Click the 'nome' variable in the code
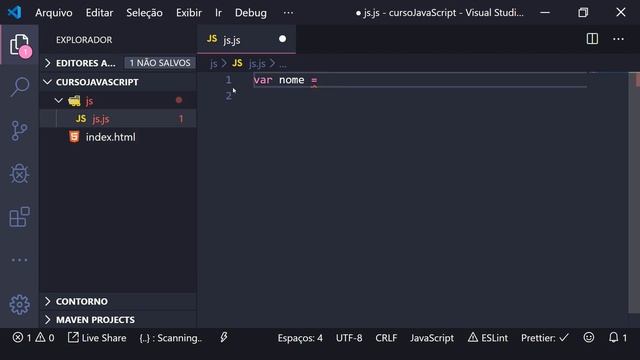Screen dimensions: 640x360 (x=291, y=80)
